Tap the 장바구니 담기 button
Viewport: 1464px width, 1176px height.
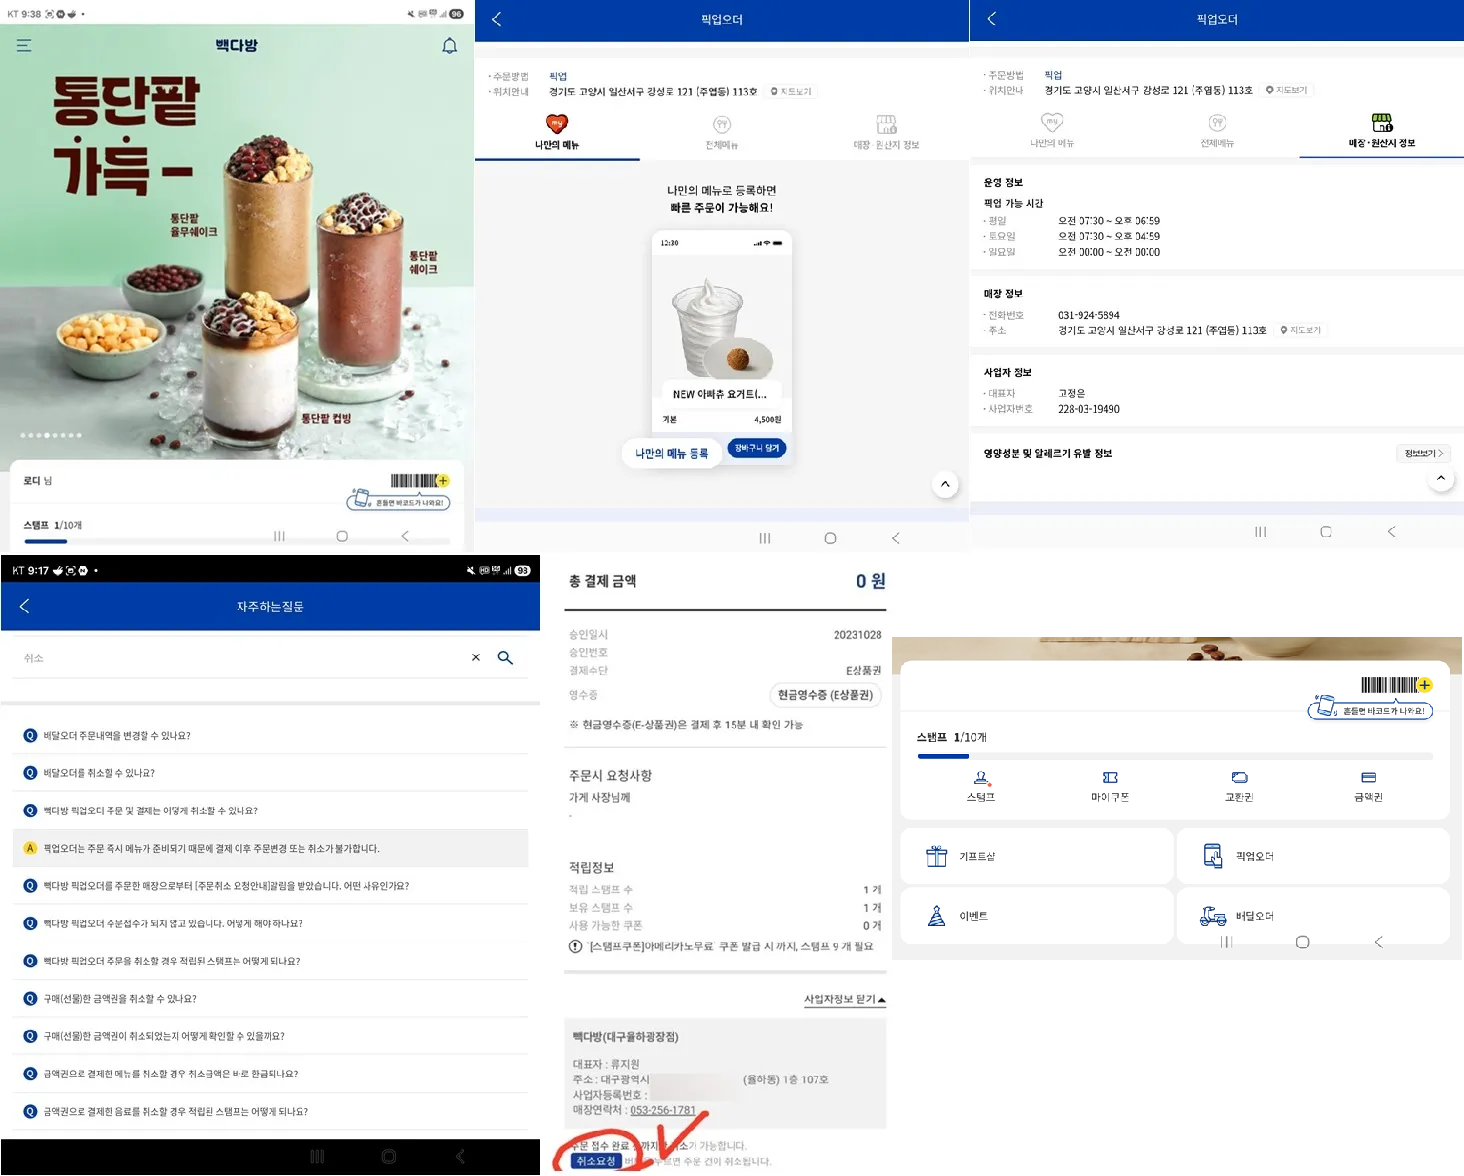(x=757, y=448)
